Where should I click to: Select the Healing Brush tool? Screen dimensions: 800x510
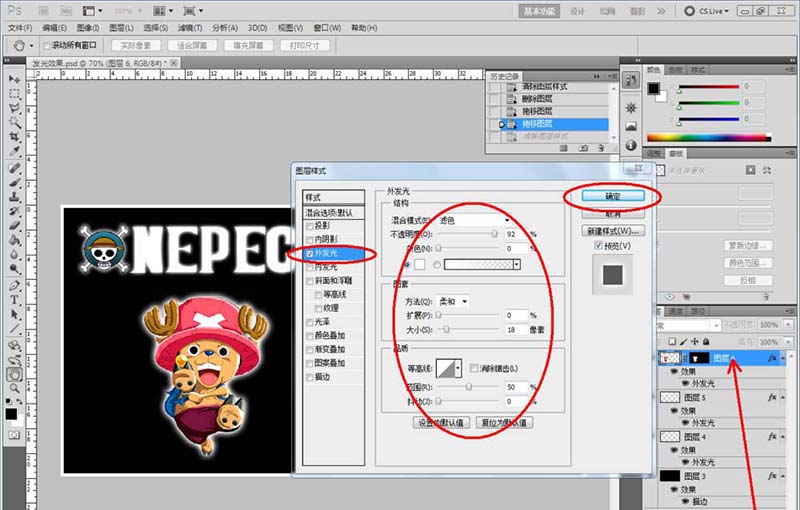[x=14, y=168]
